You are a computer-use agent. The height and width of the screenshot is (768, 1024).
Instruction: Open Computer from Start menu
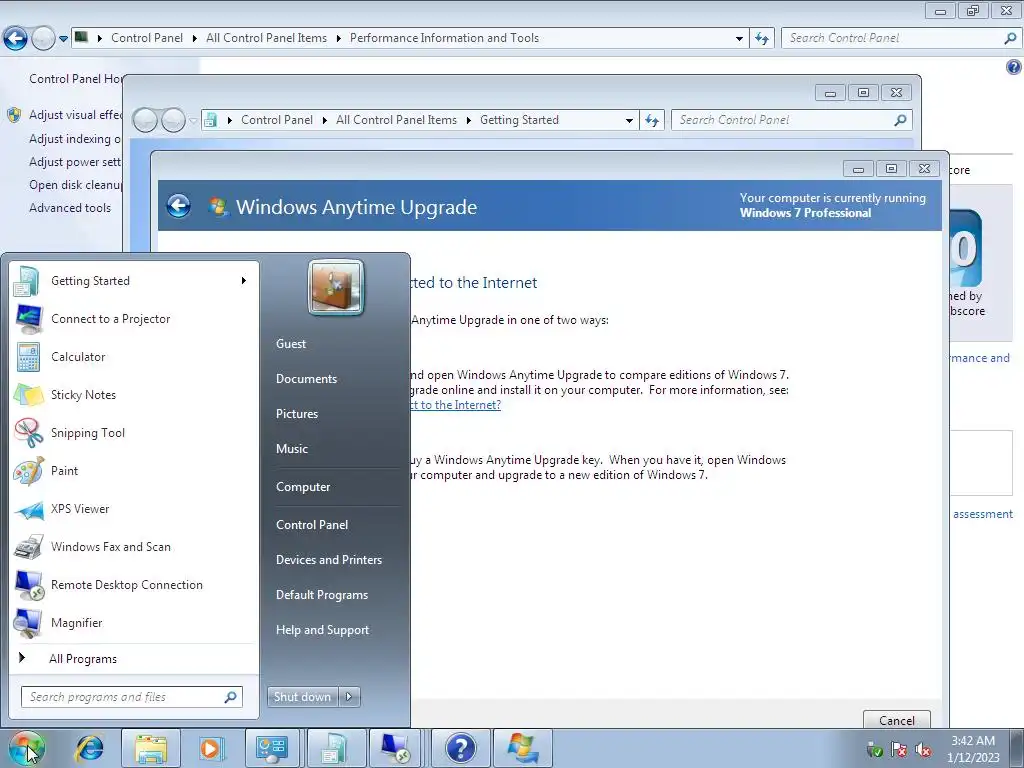pyautogui.click(x=303, y=487)
